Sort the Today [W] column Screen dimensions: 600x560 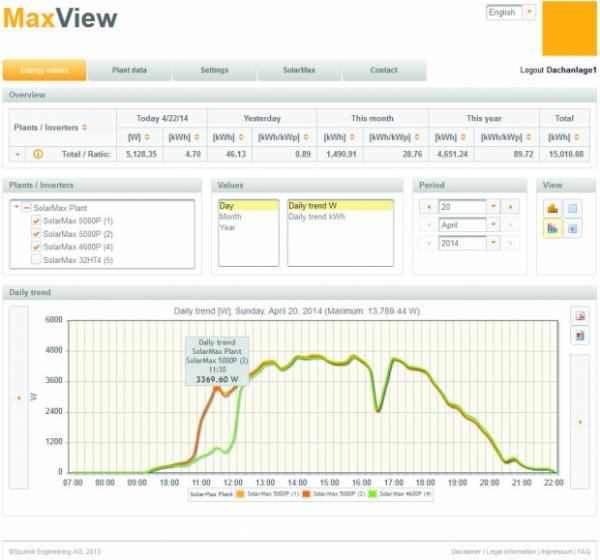(x=147, y=137)
